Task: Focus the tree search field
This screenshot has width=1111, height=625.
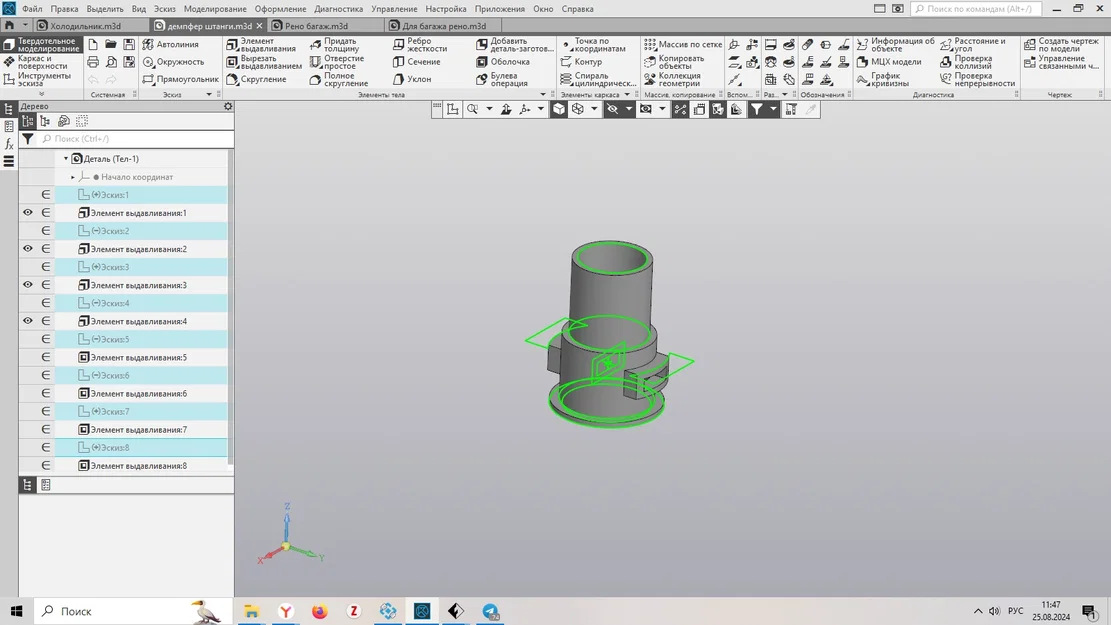Action: click(136, 139)
